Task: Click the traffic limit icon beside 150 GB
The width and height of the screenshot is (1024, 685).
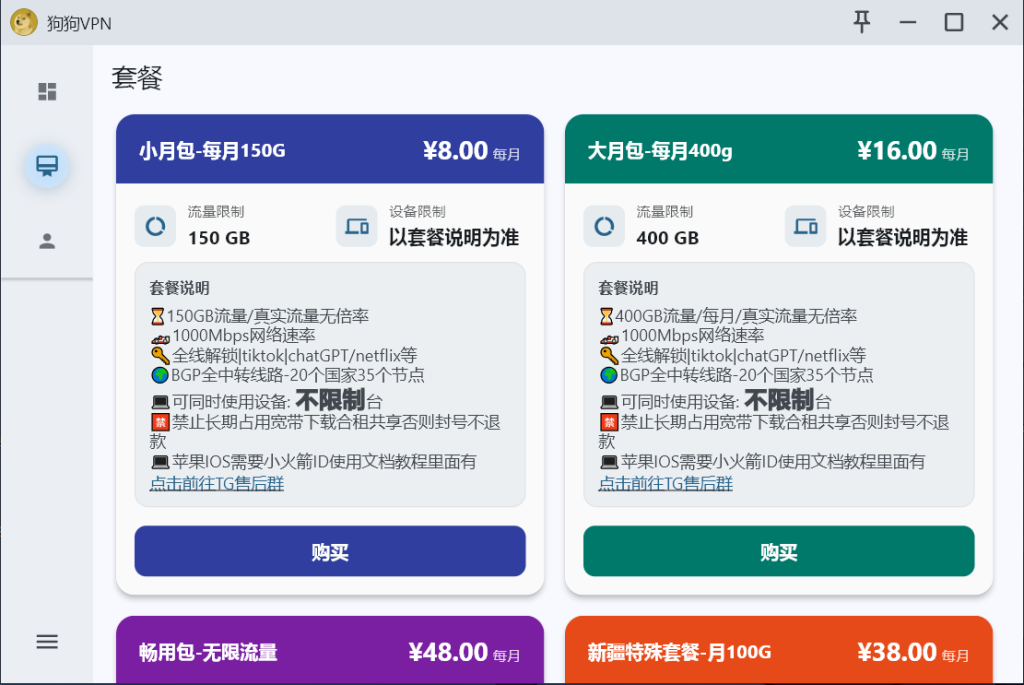Action: pos(155,226)
